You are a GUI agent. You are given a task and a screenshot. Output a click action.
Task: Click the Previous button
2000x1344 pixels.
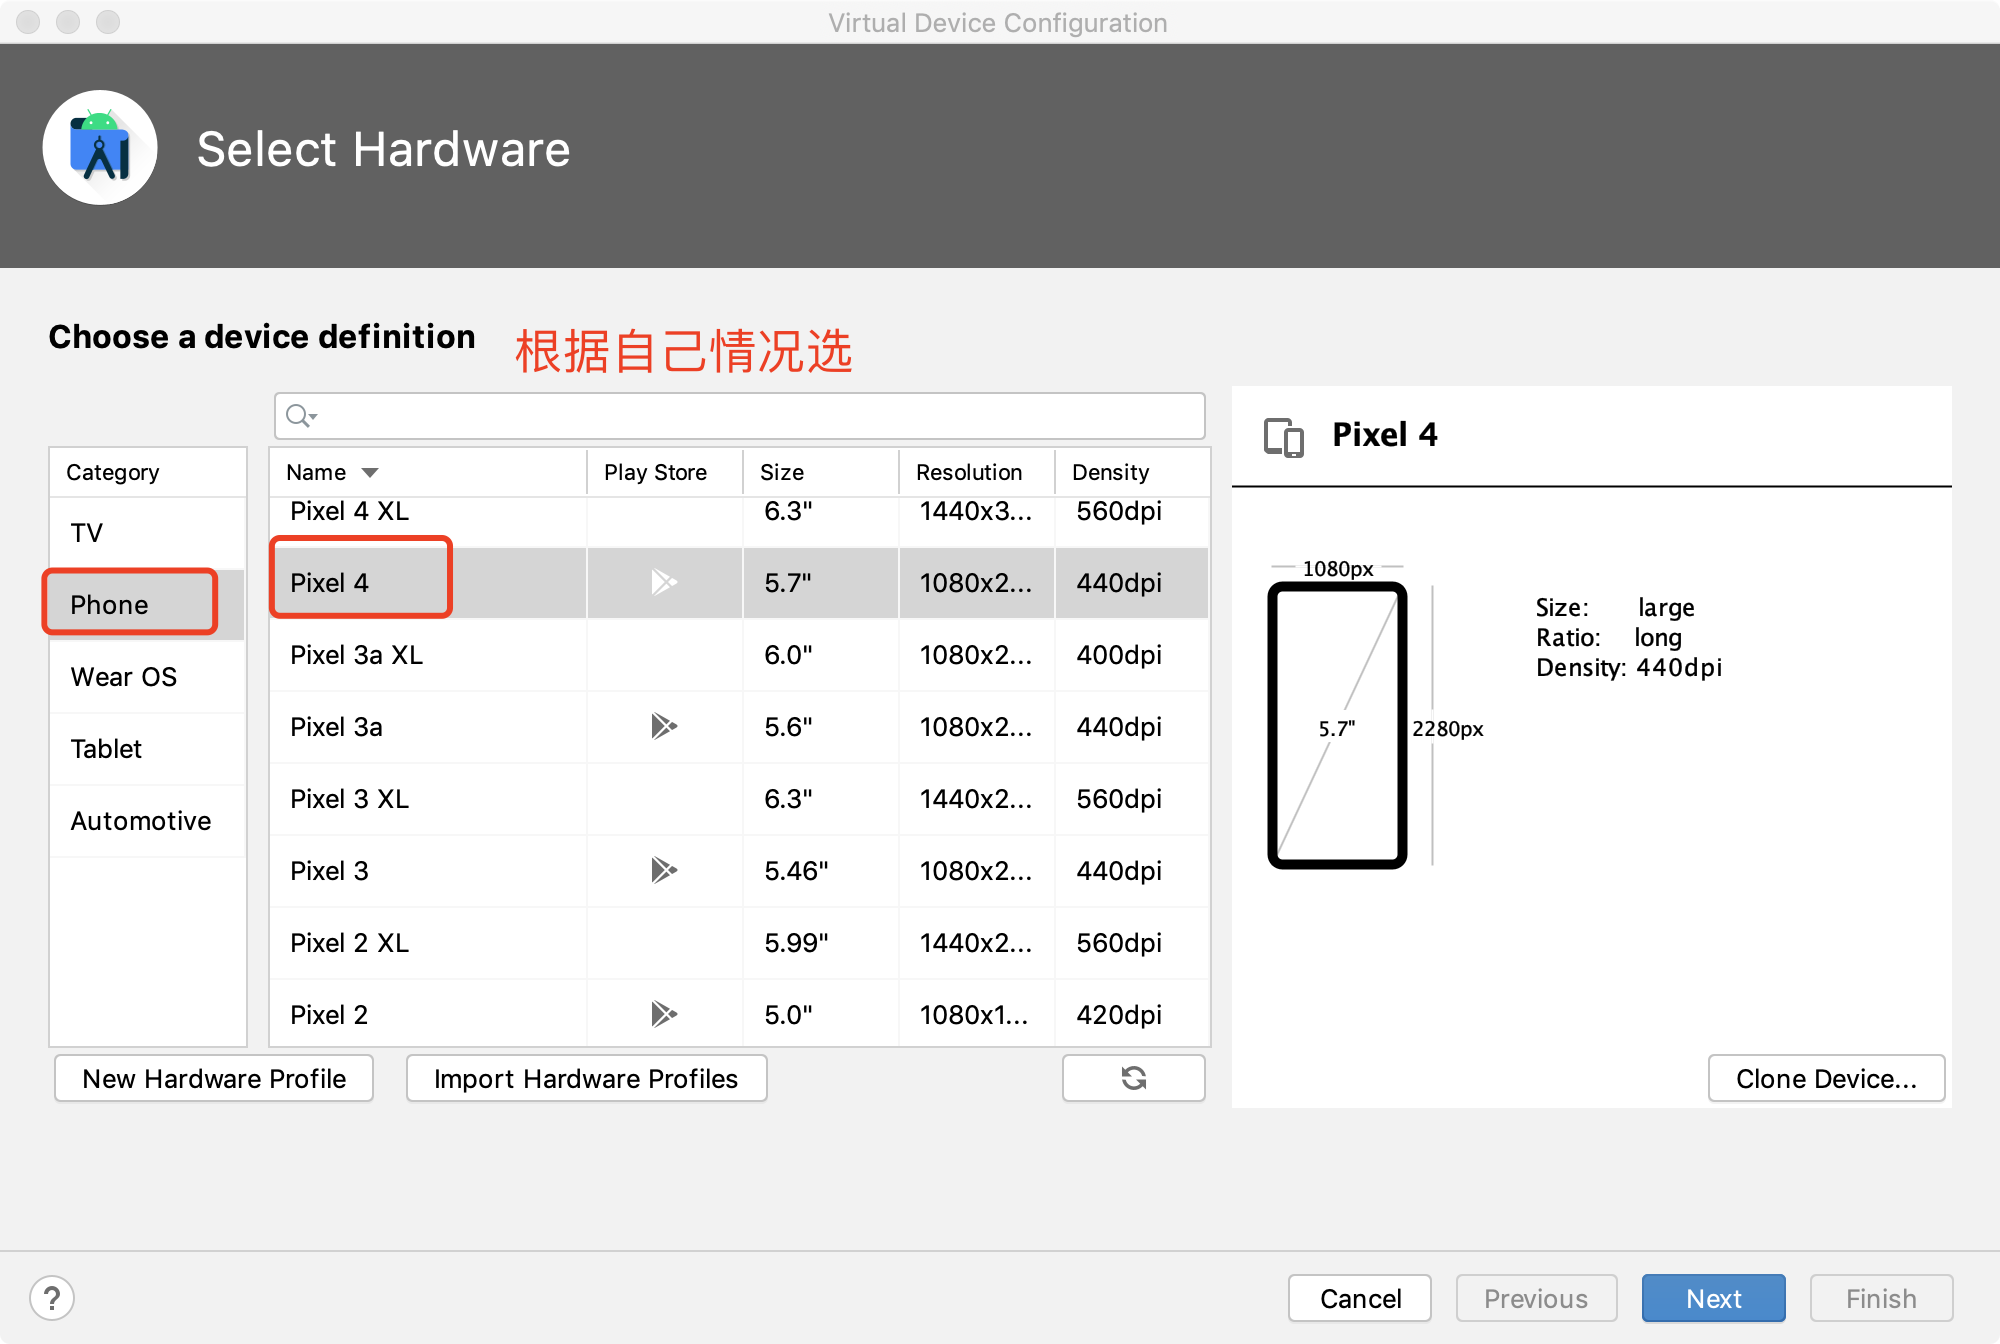tap(1536, 1298)
